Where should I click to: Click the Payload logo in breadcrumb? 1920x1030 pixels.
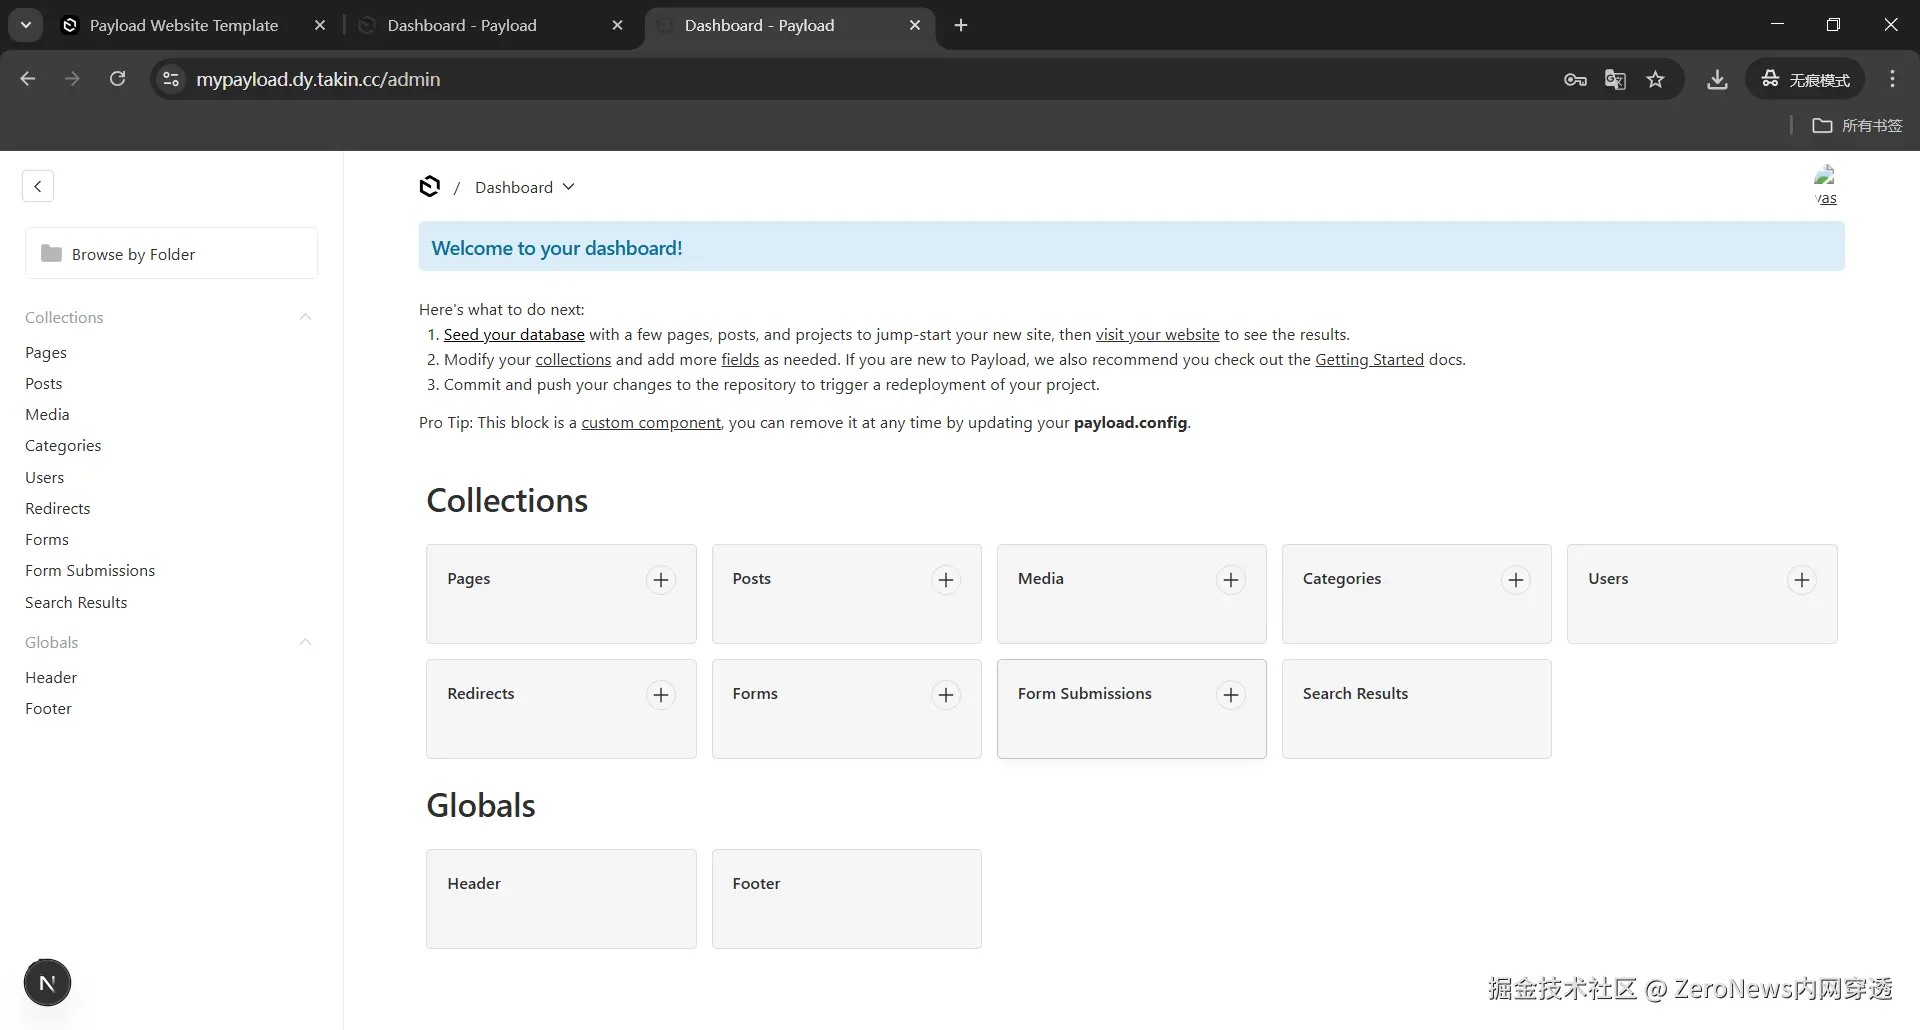430,187
